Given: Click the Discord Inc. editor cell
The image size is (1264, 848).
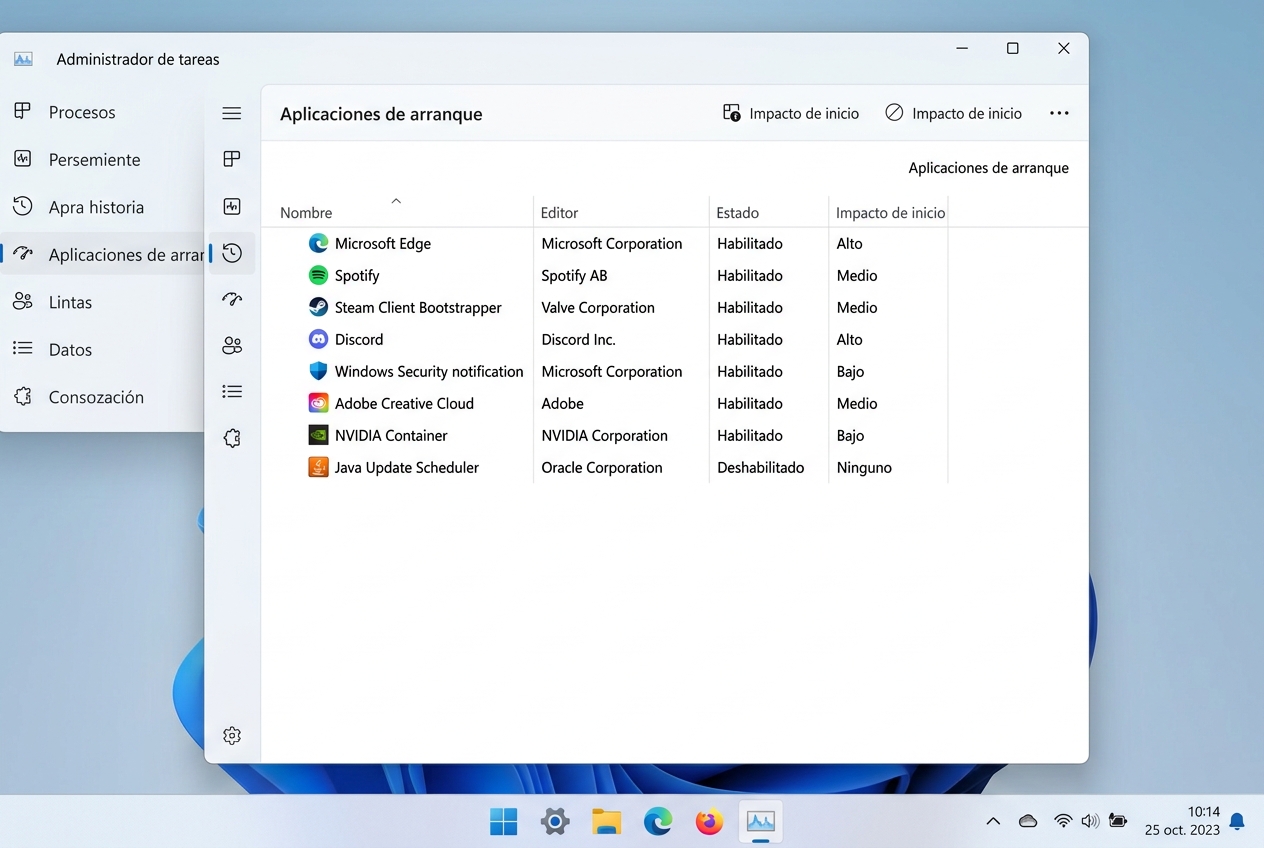Looking at the screenshot, I should pyautogui.click(x=578, y=339).
